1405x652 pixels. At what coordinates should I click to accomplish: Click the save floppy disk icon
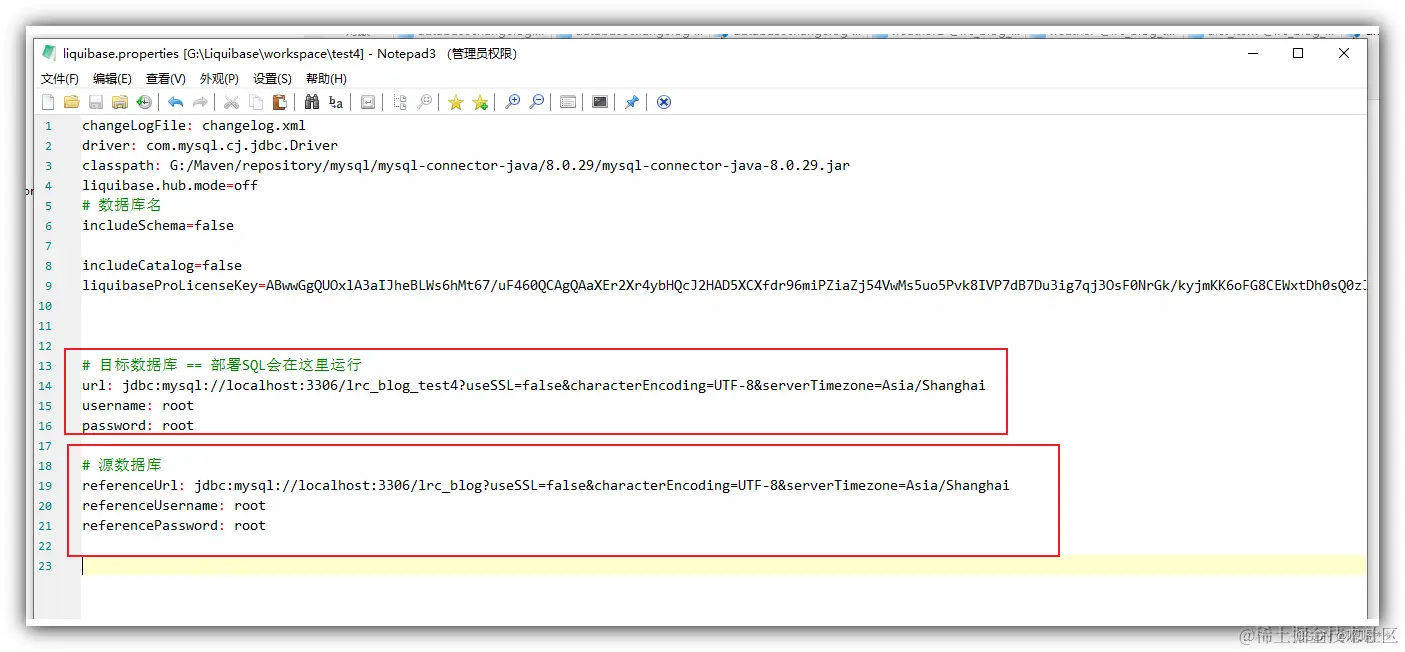pos(96,102)
